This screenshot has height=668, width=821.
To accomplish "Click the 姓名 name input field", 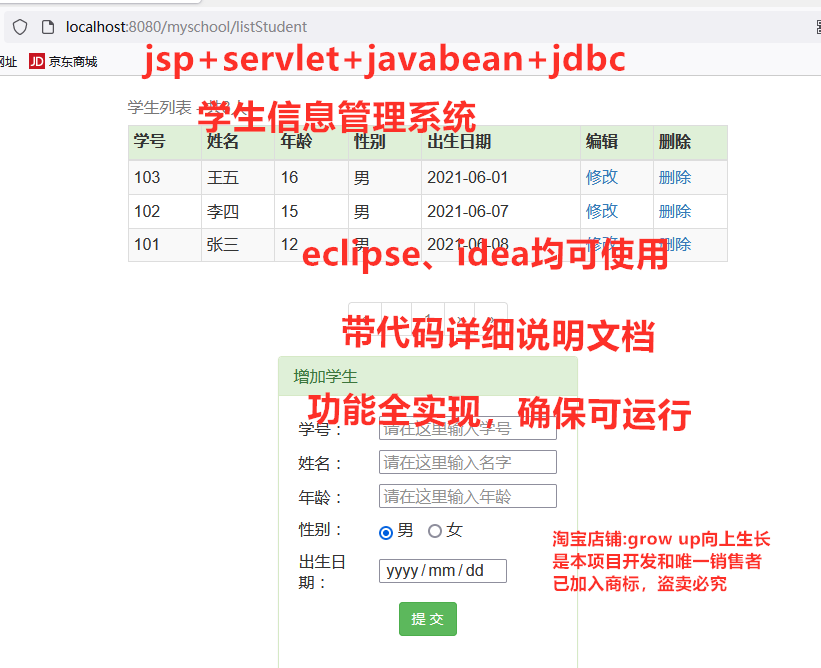I will click(467, 462).
